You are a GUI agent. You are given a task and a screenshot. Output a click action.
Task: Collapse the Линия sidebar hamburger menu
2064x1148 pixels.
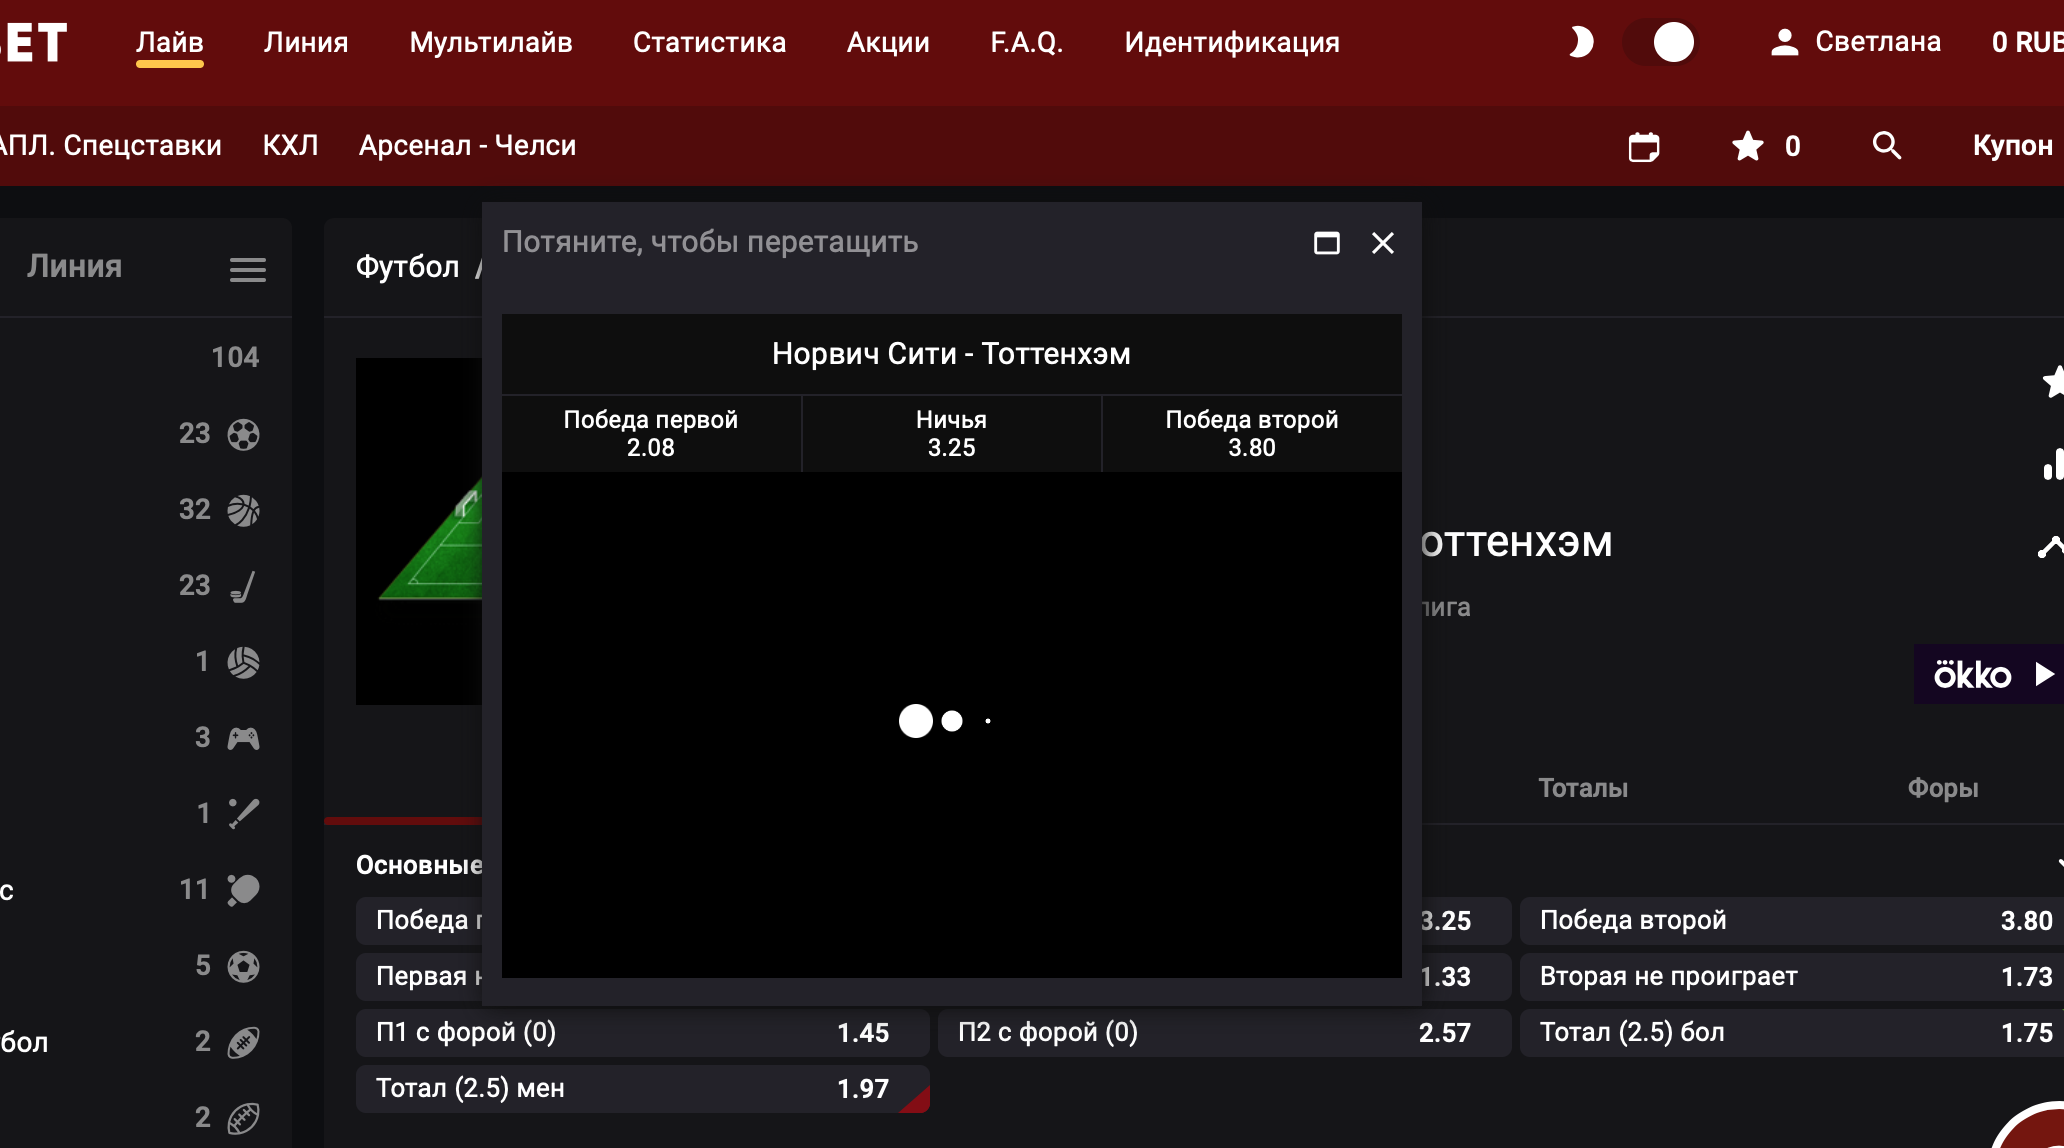coord(247,269)
